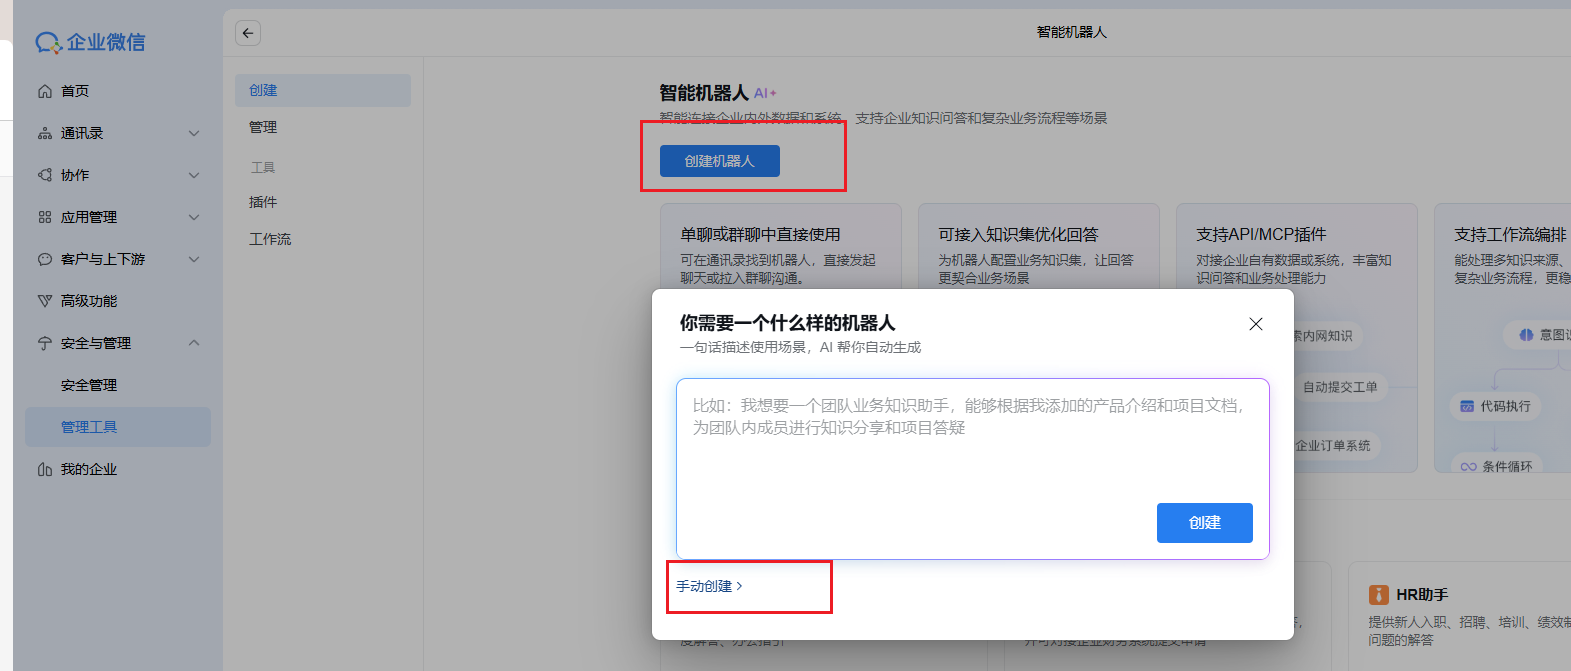Click the 支持工作流编排 card
This screenshot has width=1571, height=671.
coord(1503,338)
